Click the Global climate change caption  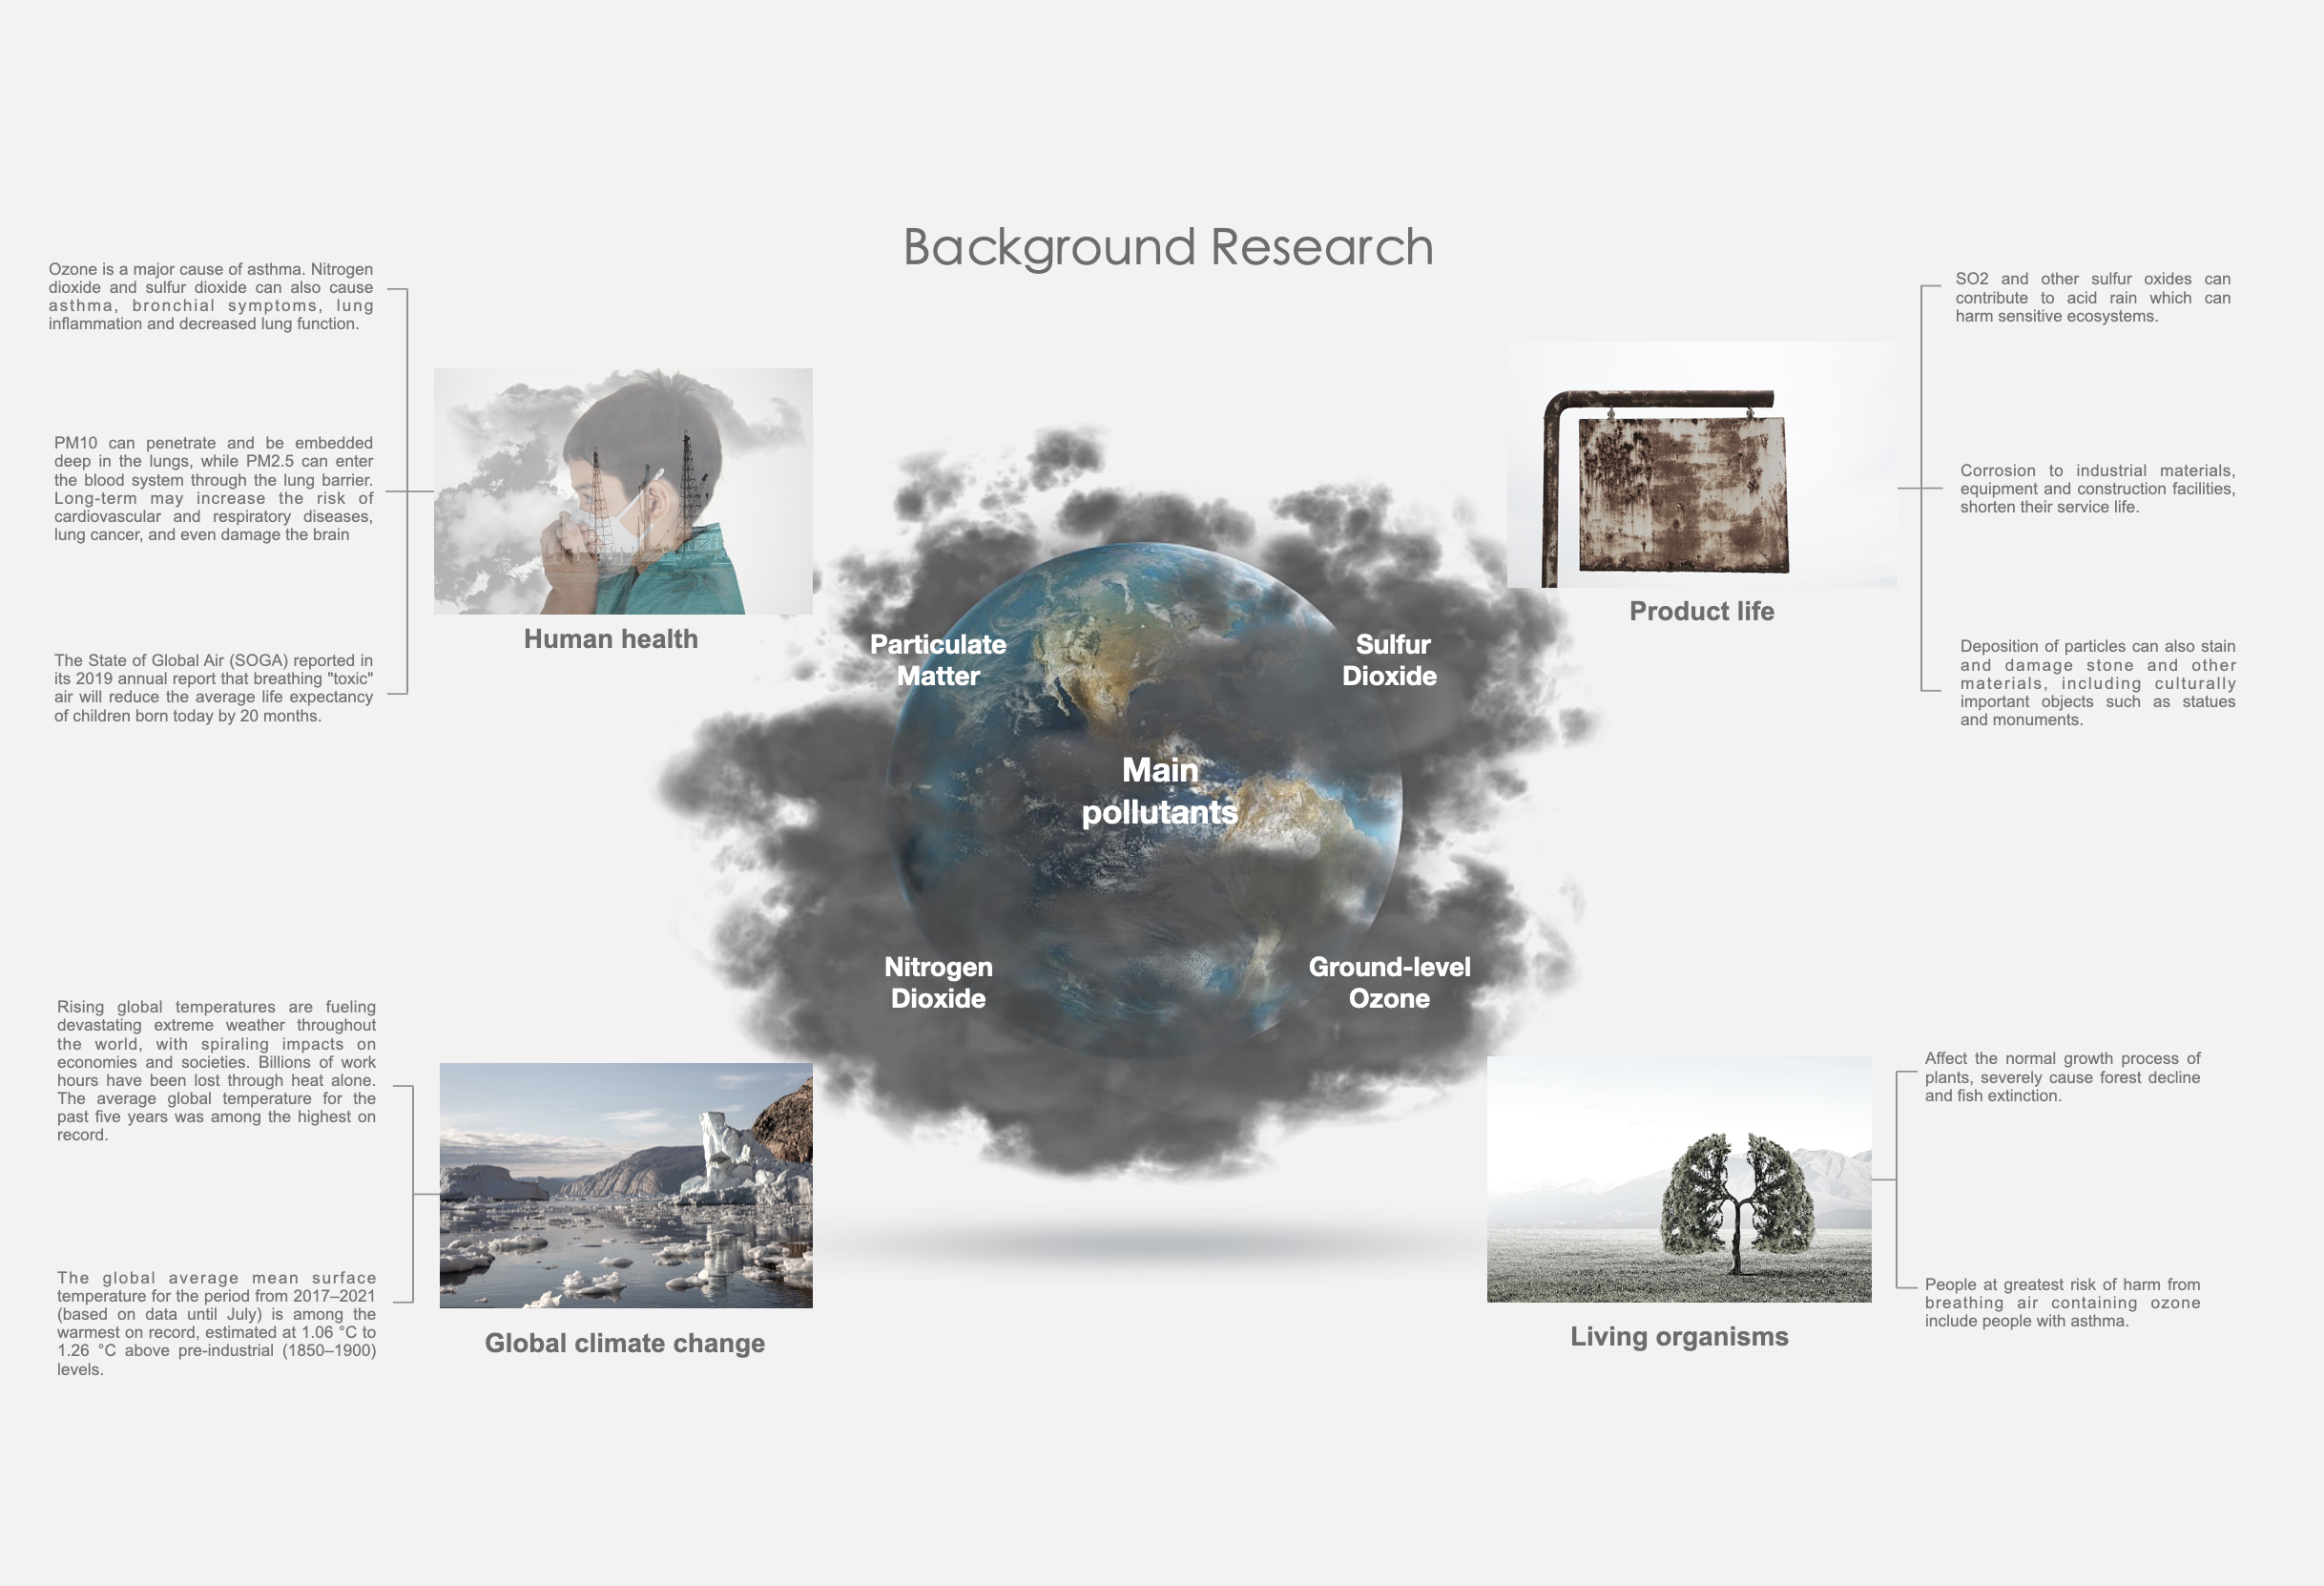(x=624, y=1343)
